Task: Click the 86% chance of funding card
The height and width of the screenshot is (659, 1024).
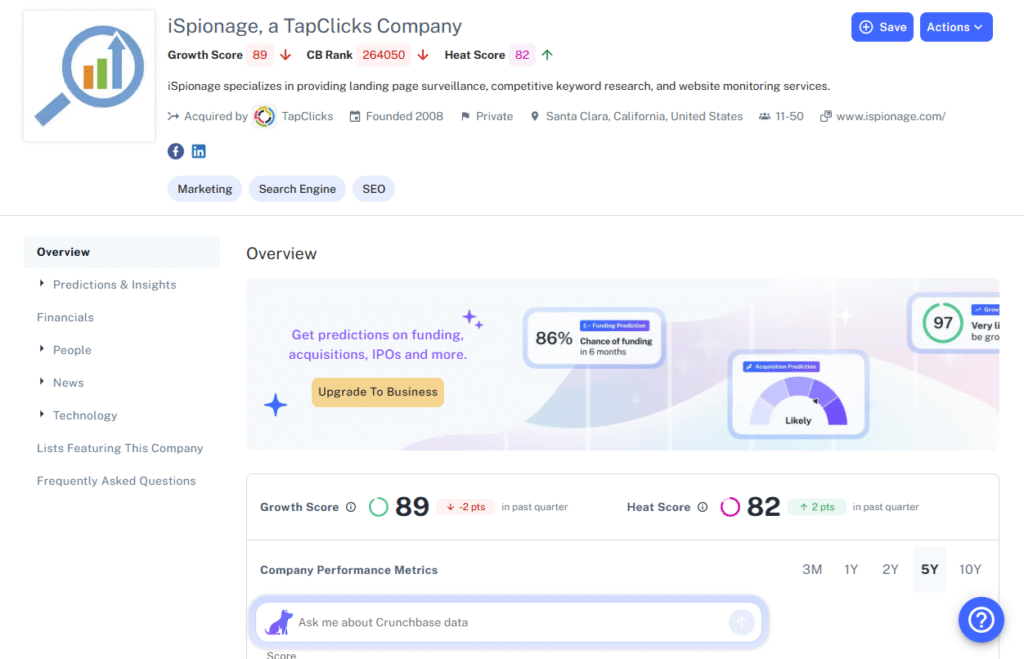Action: tap(594, 338)
